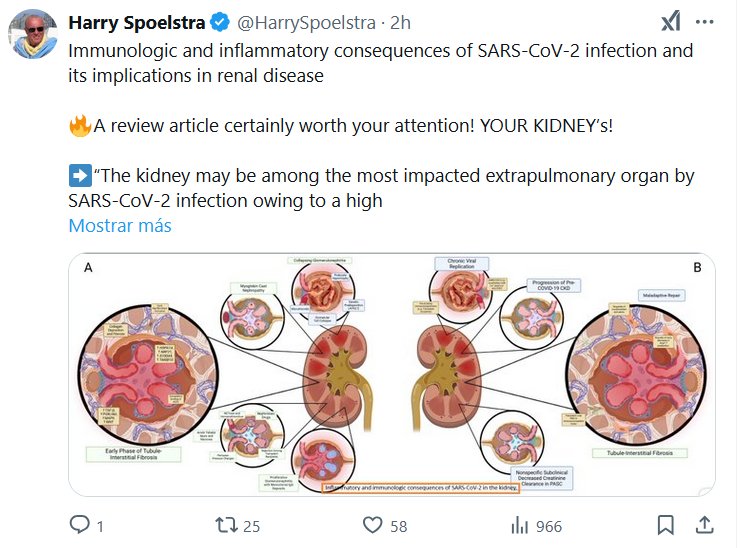The width and height of the screenshot is (740, 548).
Task: Click the reply speech bubble icon
Action: 79,525
